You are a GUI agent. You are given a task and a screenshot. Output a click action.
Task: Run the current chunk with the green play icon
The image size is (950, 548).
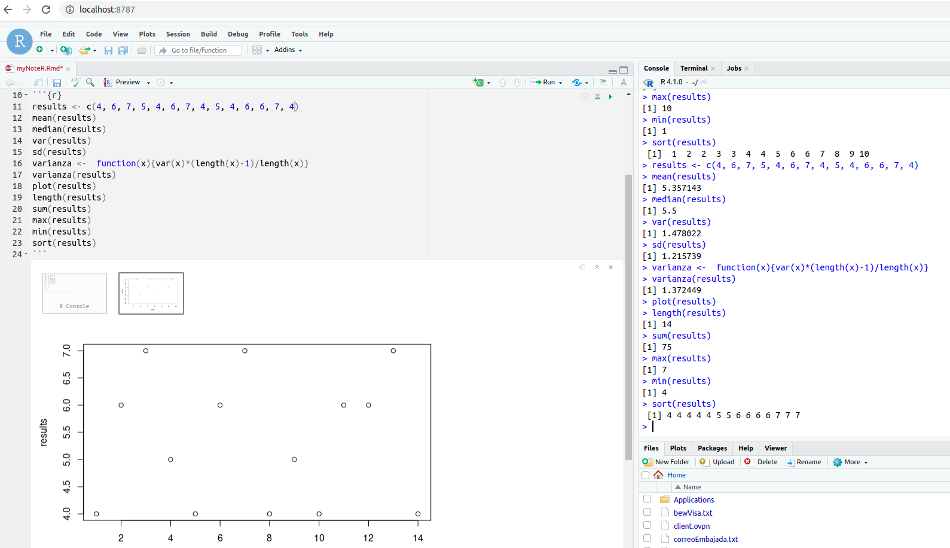[x=609, y=97]
